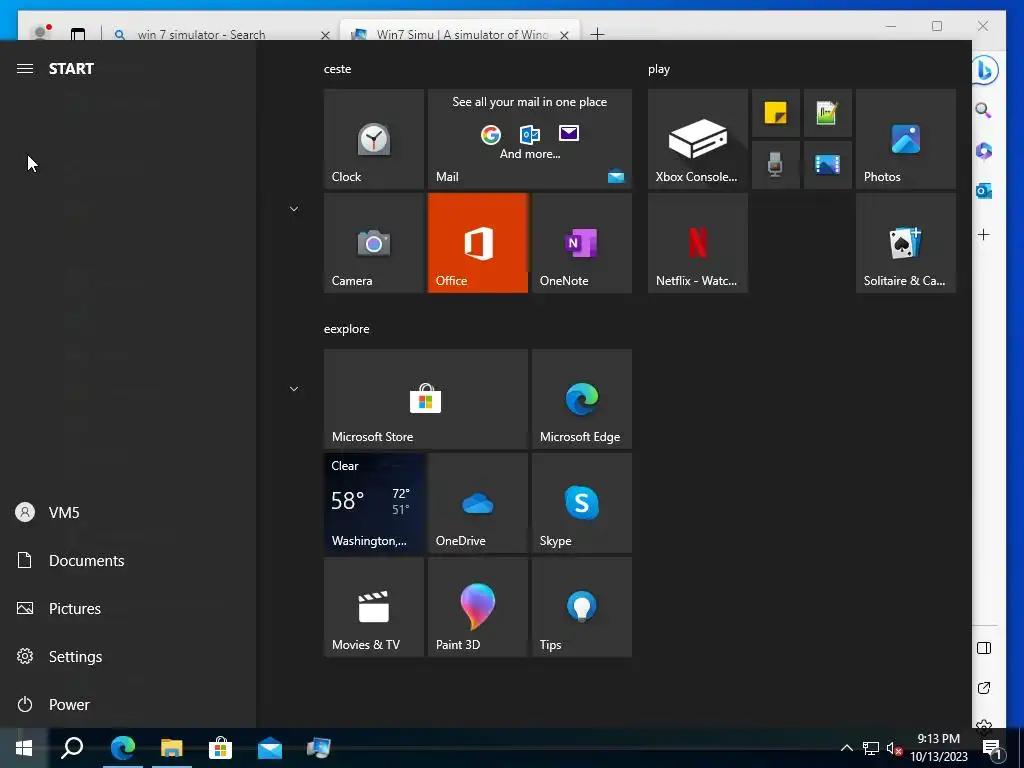Show hidden system tray icons
This screenshot has height=768, width=1024.
click(846, 748)
